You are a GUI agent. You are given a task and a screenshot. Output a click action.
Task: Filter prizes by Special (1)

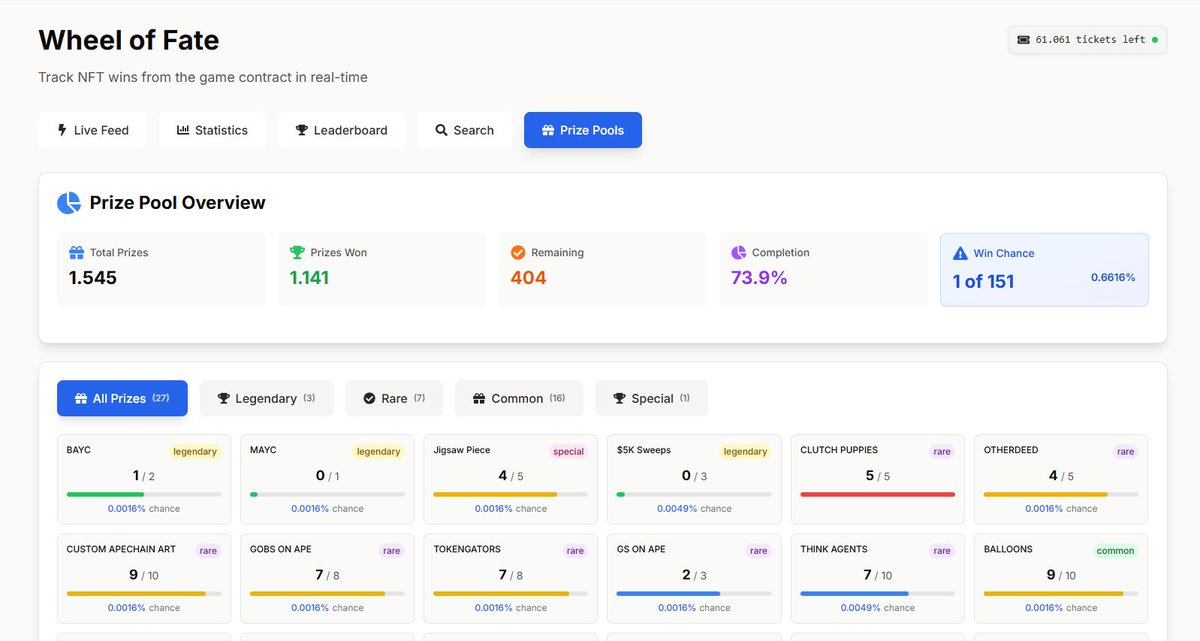pos(652,398)
